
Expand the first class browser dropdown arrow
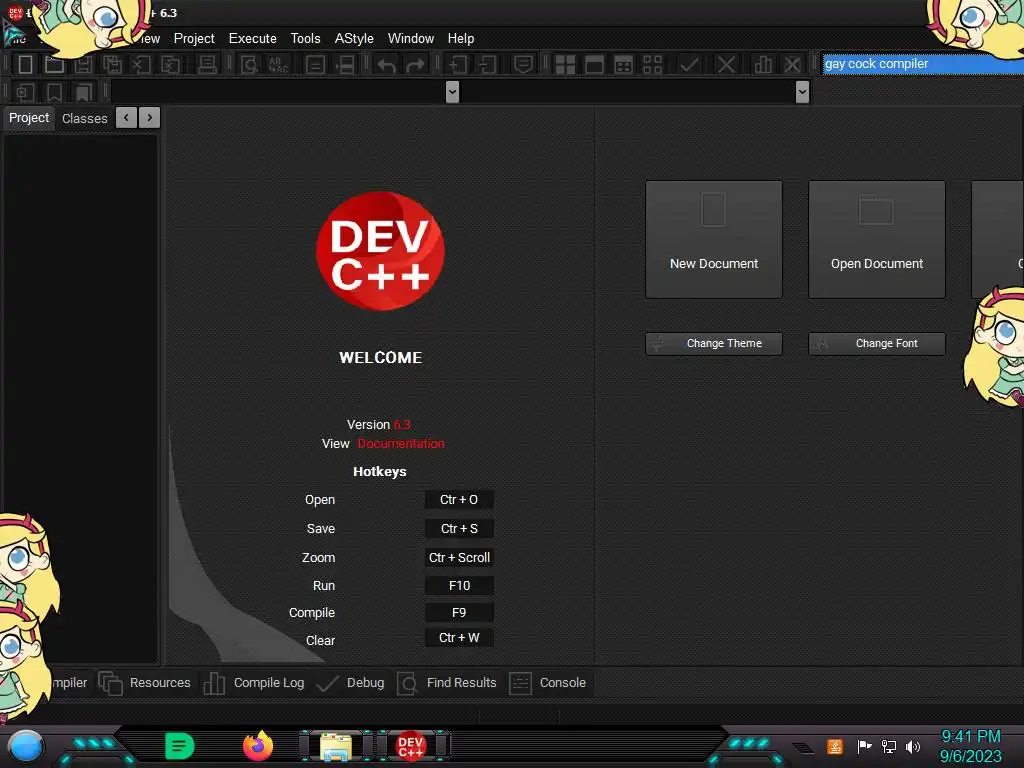tap(452, 92)
